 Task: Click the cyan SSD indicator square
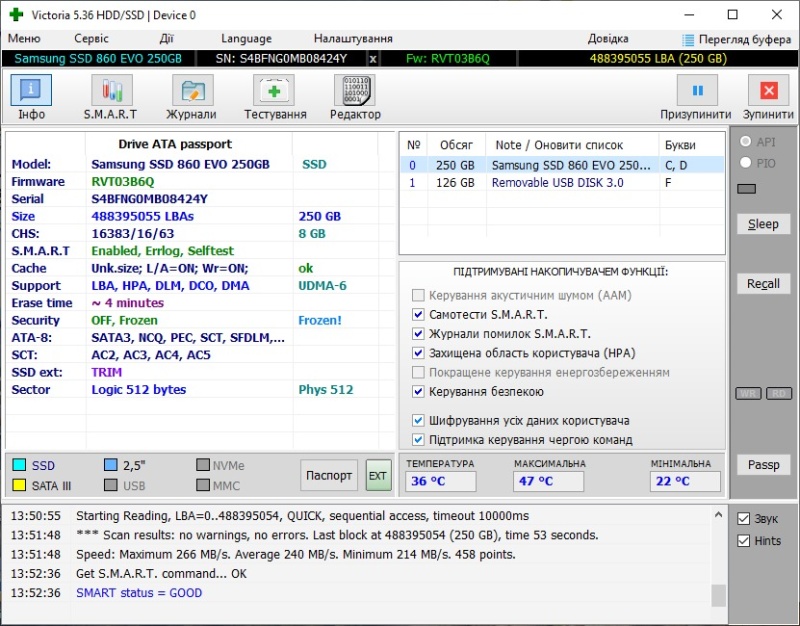pos(19,465)
